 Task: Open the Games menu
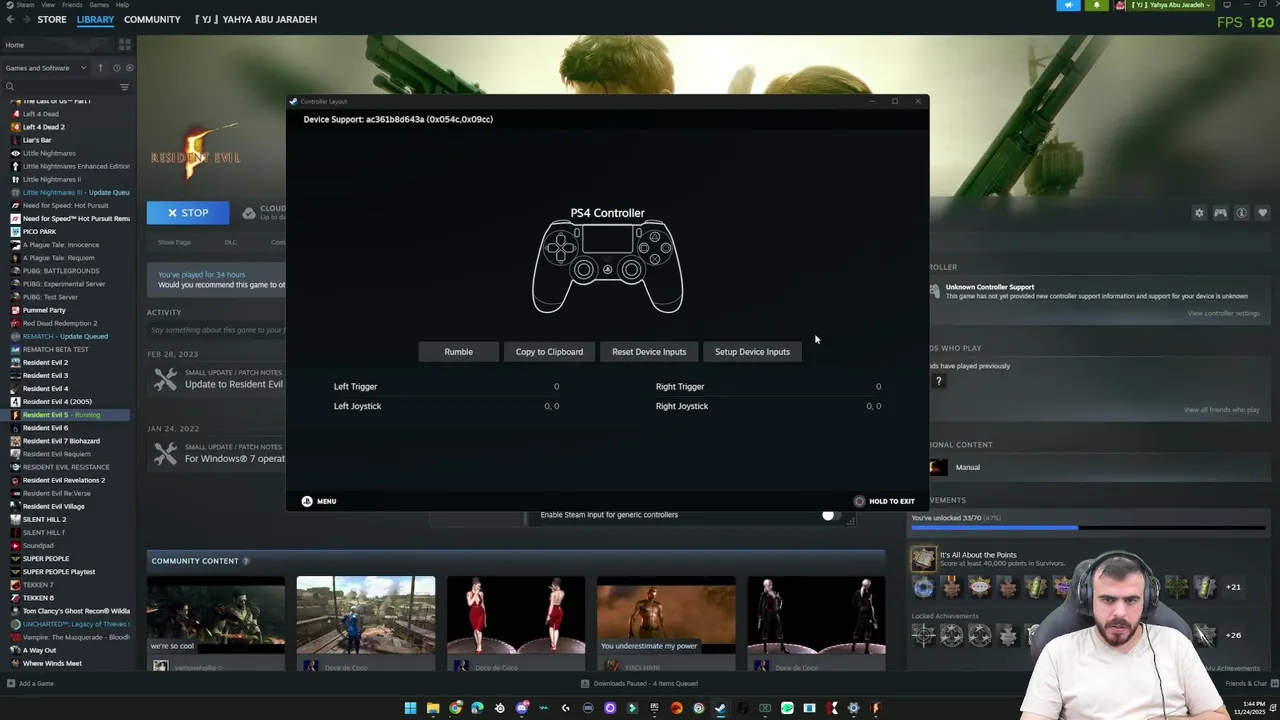coord(98,5)
